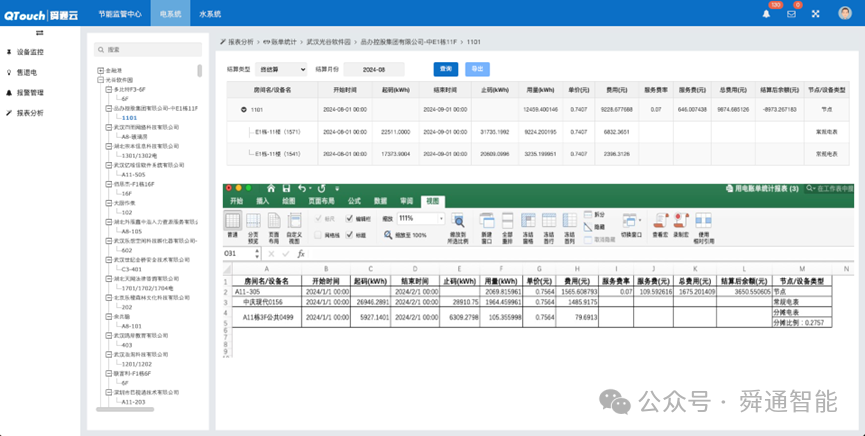Image resolution: width=865 pixels, height=436 pixels.
Task: Click the fx insert function icon
Action: [301, 254]
